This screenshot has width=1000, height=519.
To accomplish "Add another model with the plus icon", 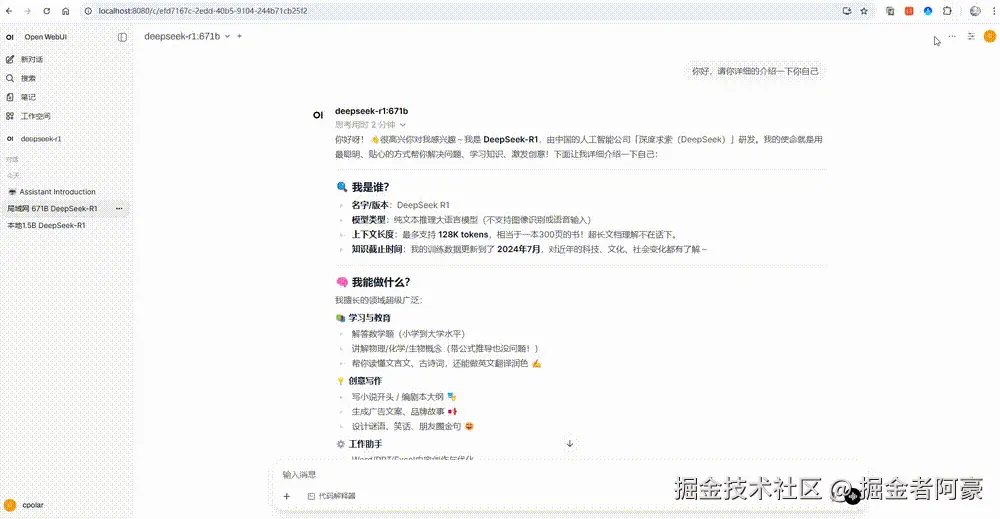I will [240, 36].
